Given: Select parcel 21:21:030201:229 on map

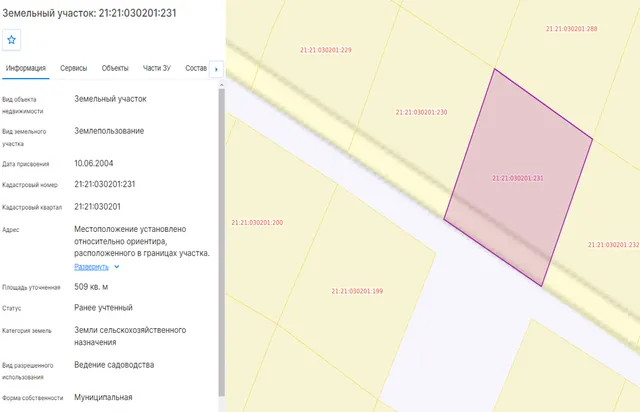Looking at the screenshot, I should (326, 50).
